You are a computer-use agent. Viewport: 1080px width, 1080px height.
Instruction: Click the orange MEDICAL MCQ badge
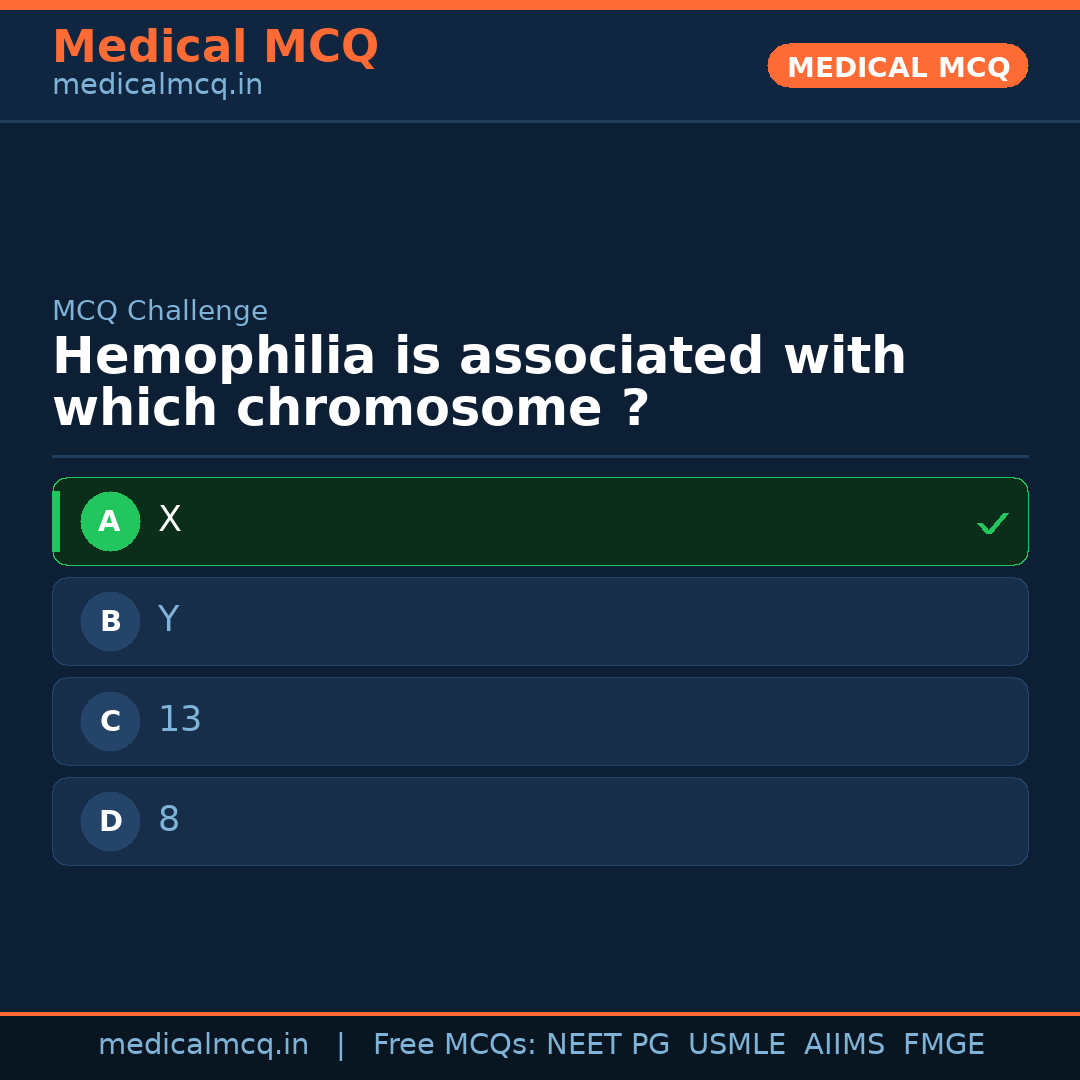click(x=897, y=66)
